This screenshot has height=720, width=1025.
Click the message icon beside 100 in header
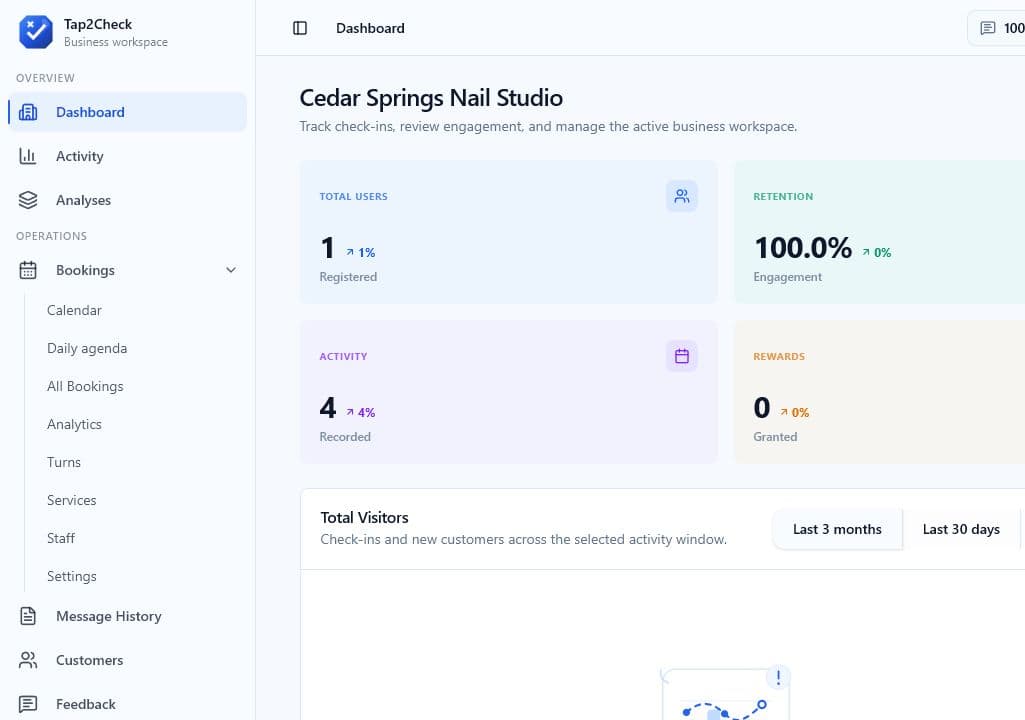pos(988,28)
